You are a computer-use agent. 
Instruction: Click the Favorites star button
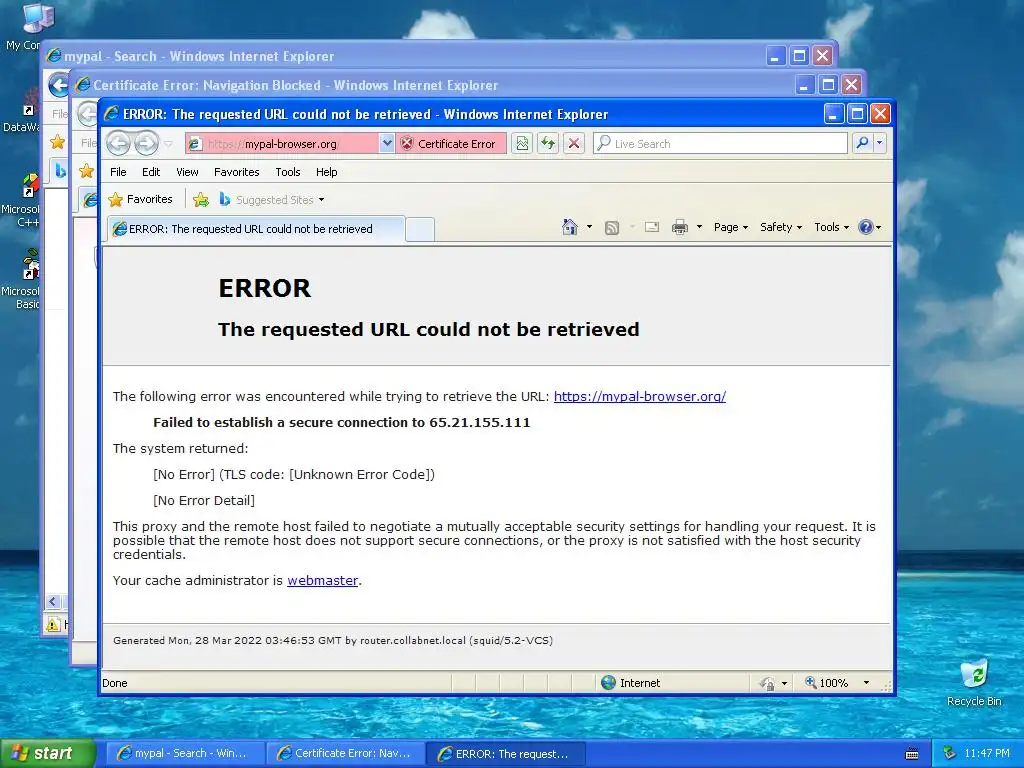pos(140,199)
